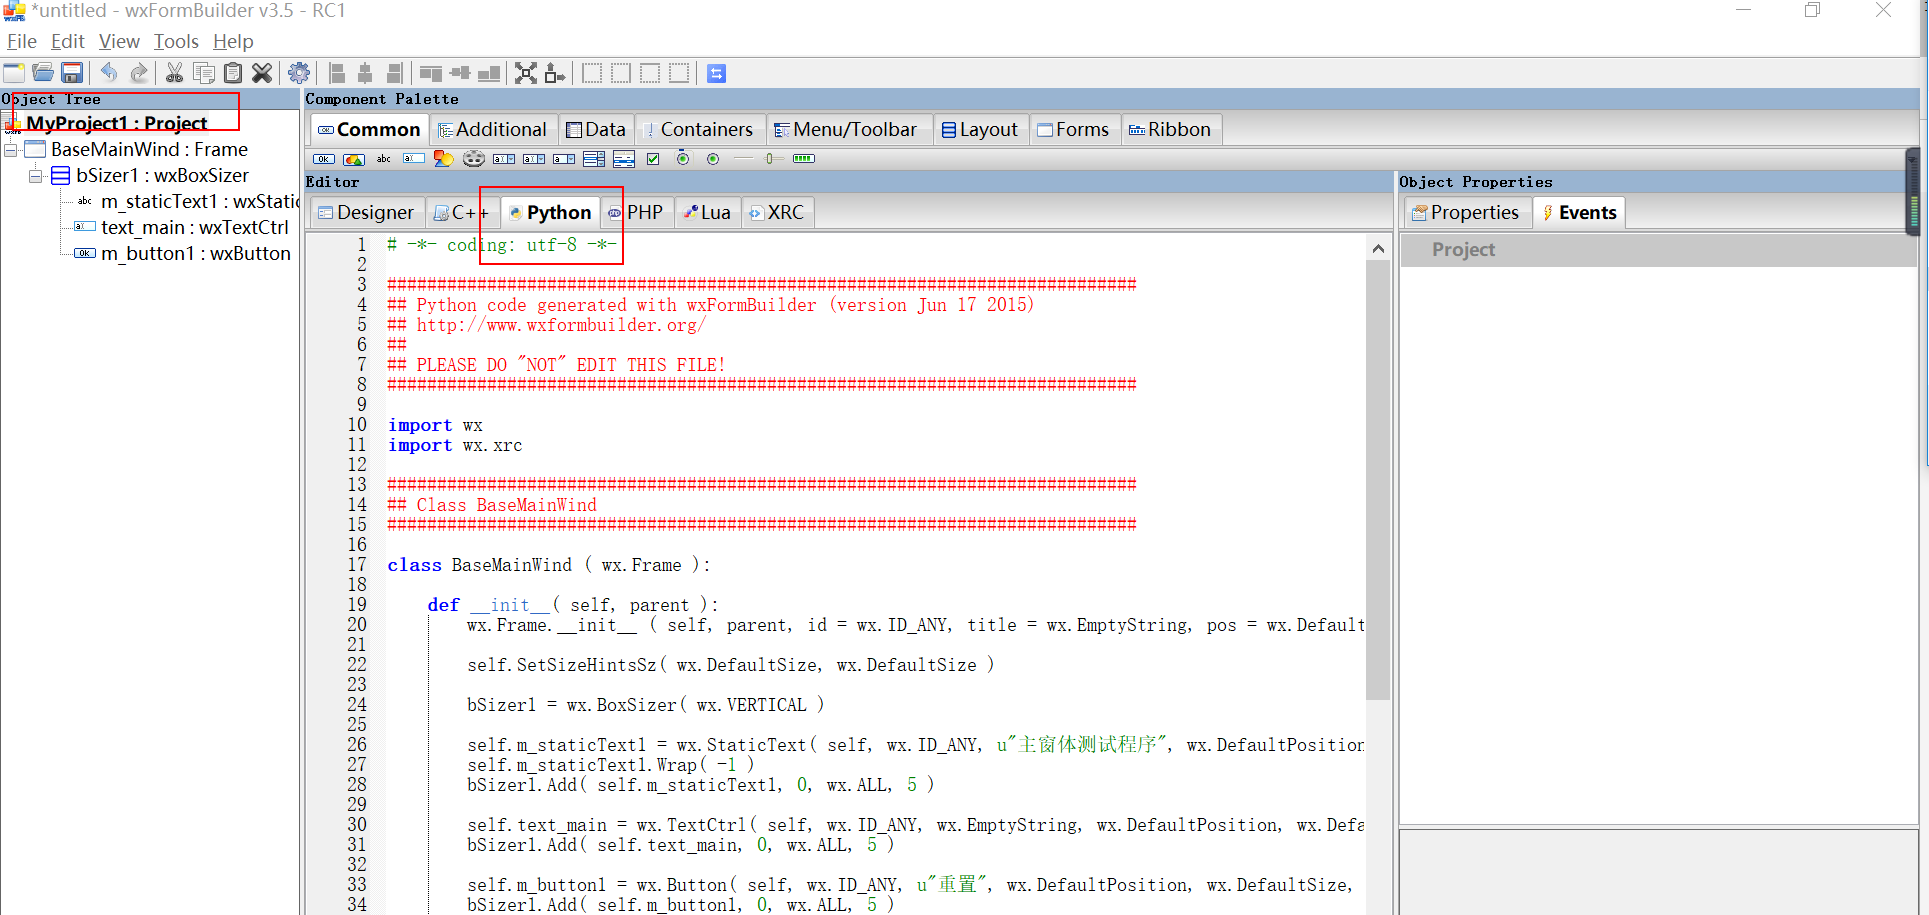Click the code editor scroll up arrow
Viewport: 1929px width, 915px height.
click(x=1378, y=248)
